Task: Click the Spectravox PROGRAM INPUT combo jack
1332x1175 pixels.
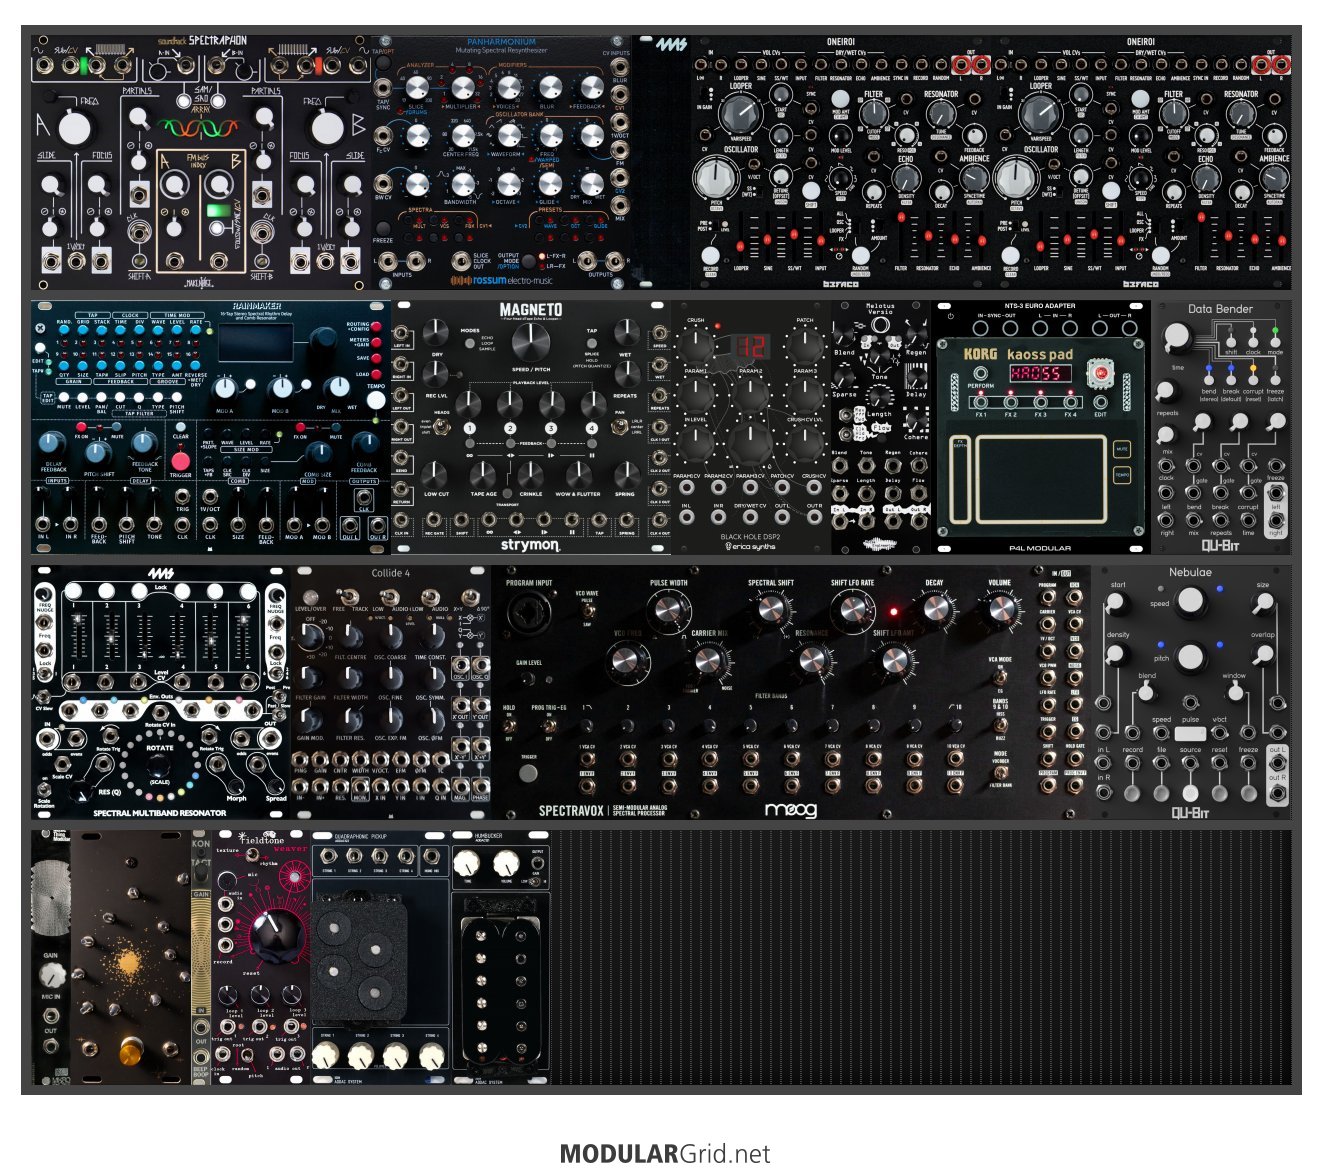Action: click(x=528, y=615)
